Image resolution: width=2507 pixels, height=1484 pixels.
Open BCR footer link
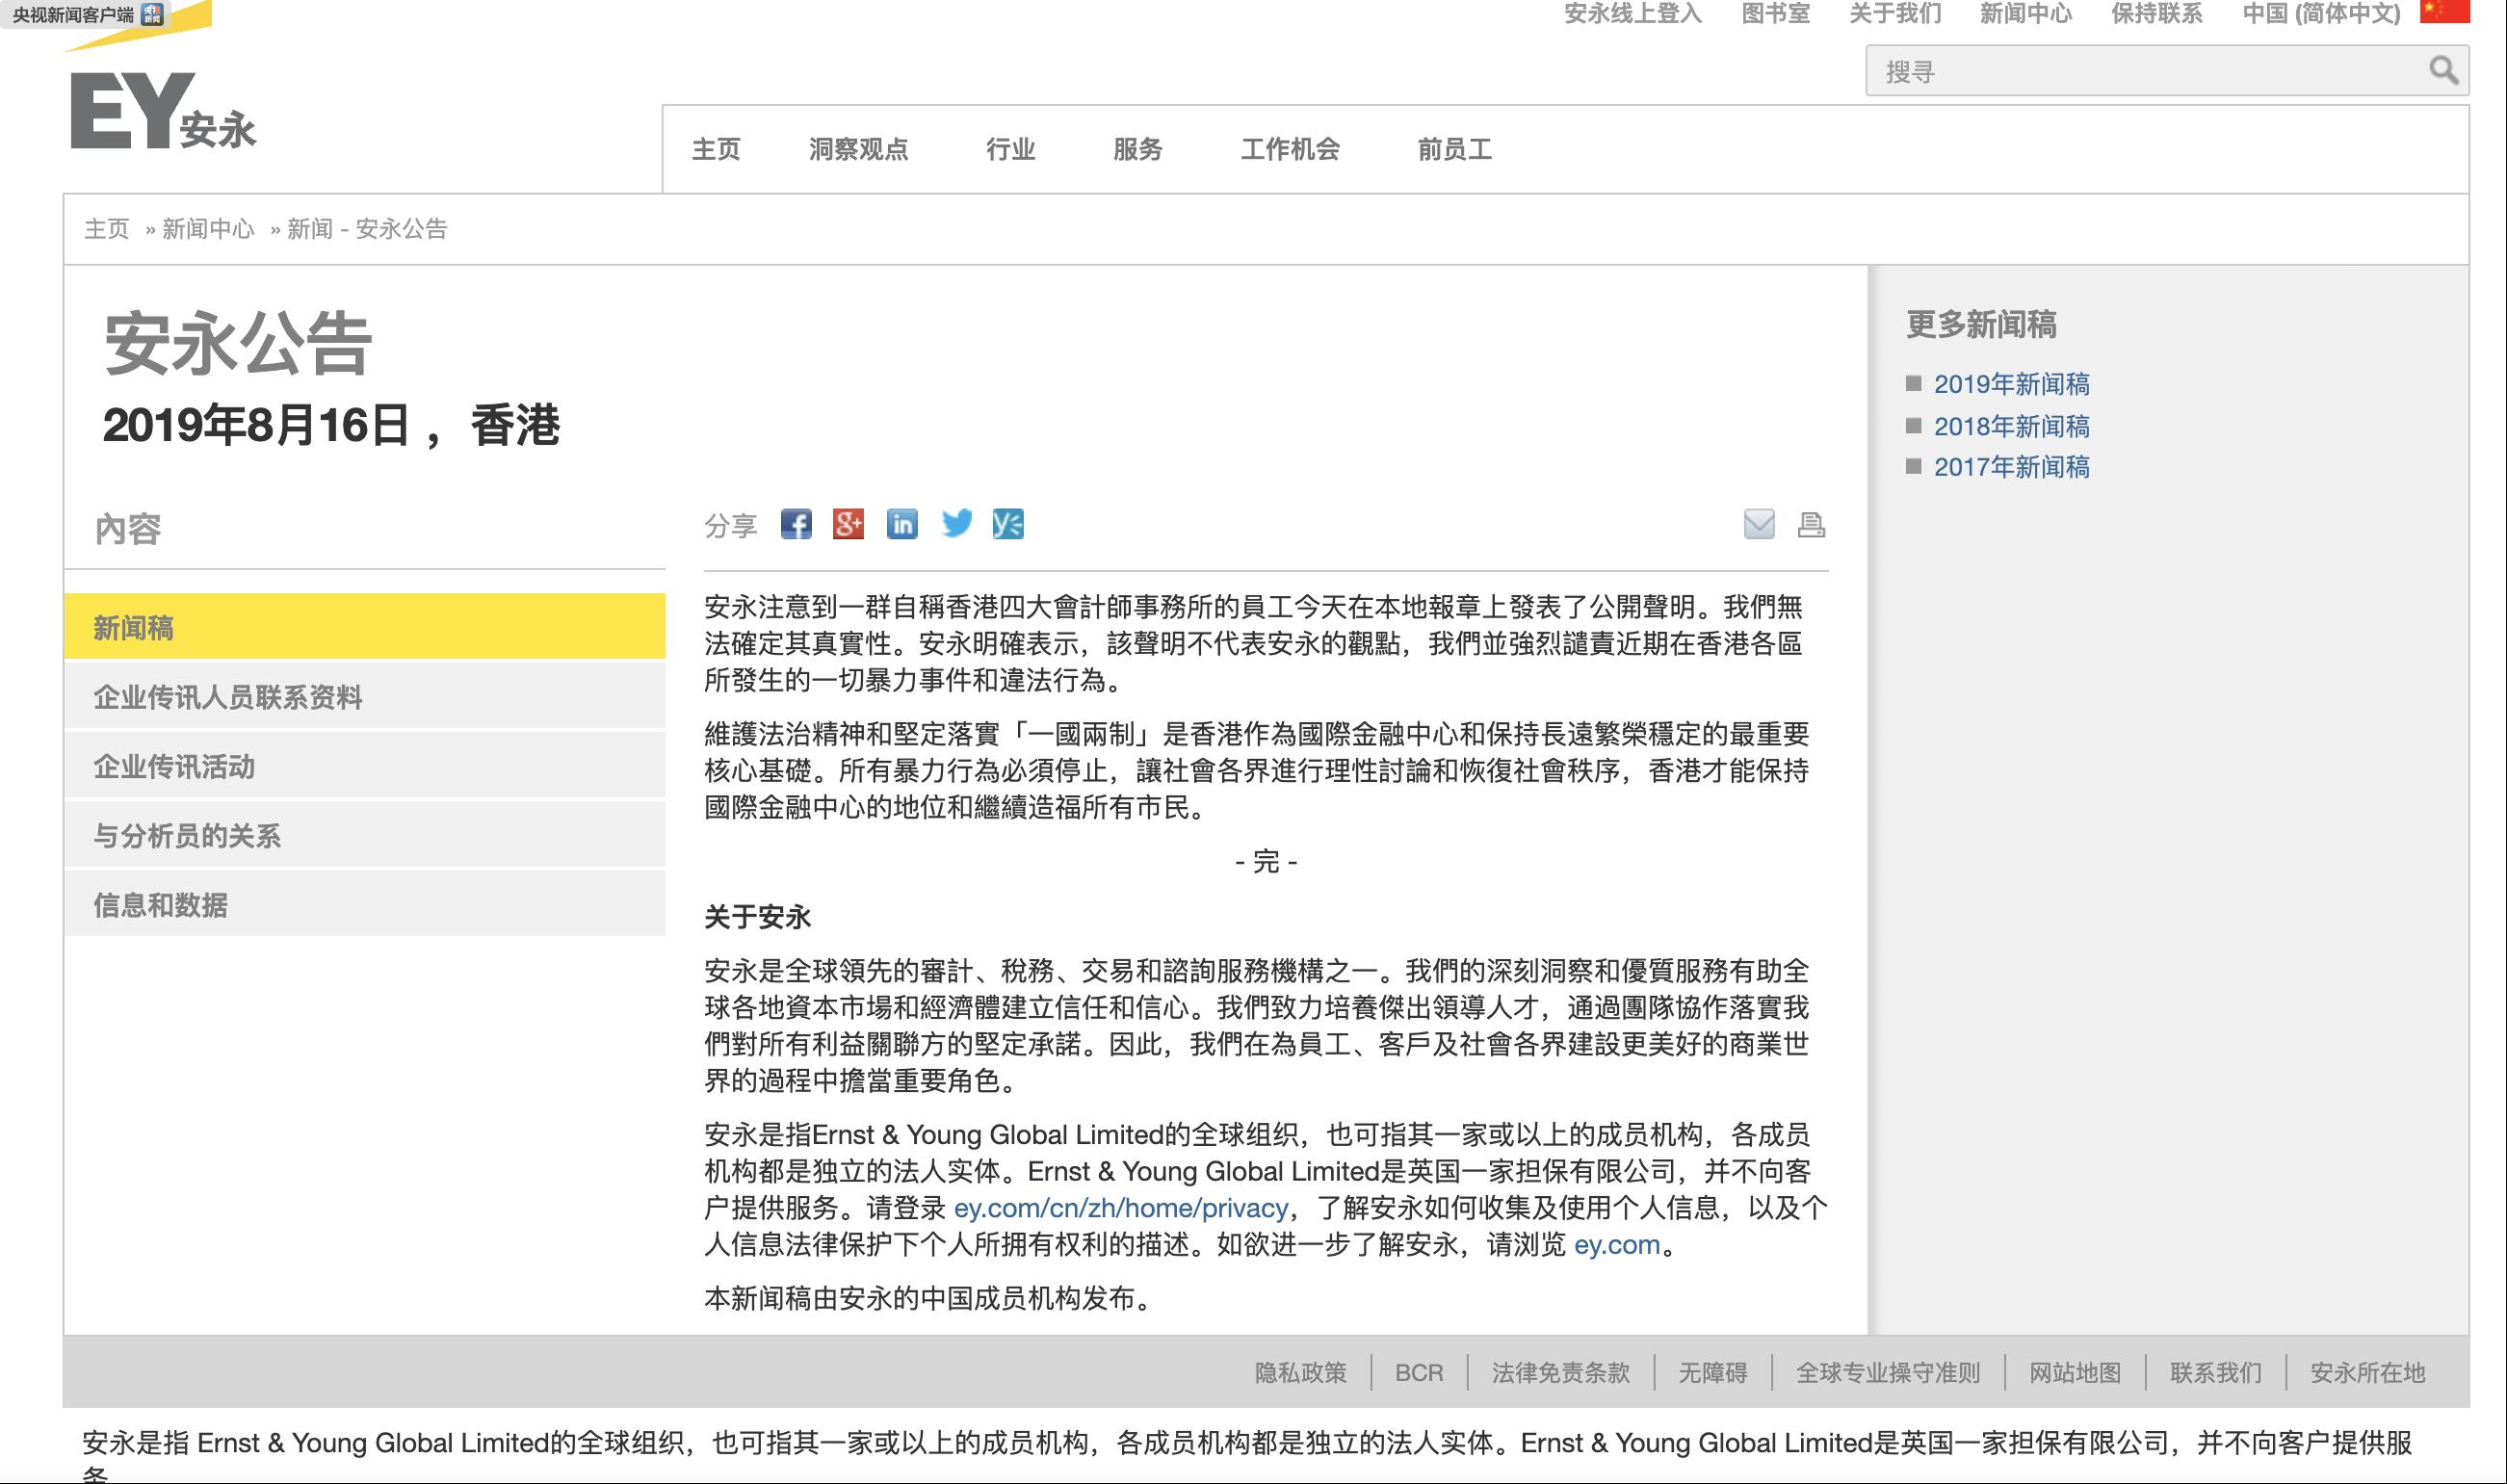pyautogui.click(x=1419, y=1373)
